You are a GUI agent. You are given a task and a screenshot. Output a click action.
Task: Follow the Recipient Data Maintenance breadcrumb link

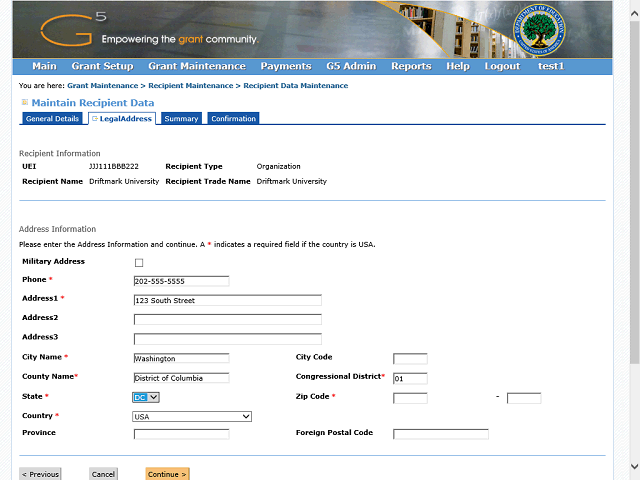[x=296, y=86]
